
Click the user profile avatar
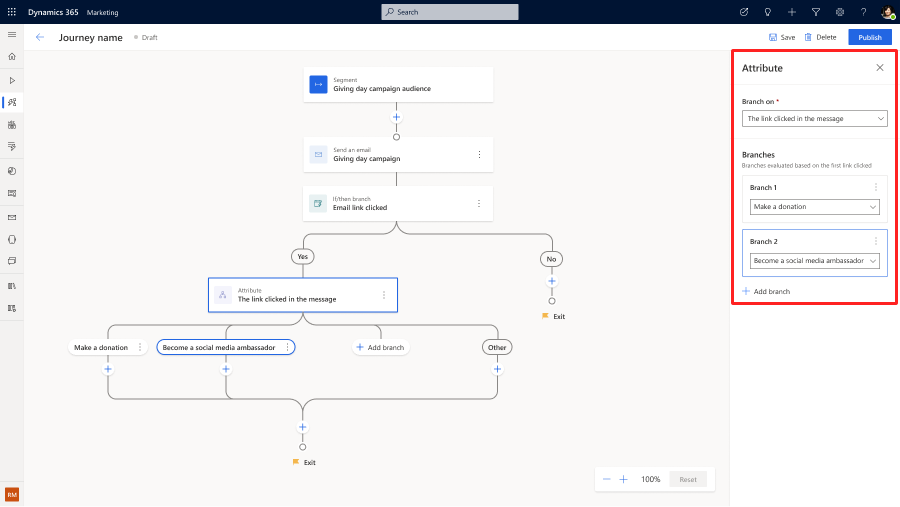[887, 12]
